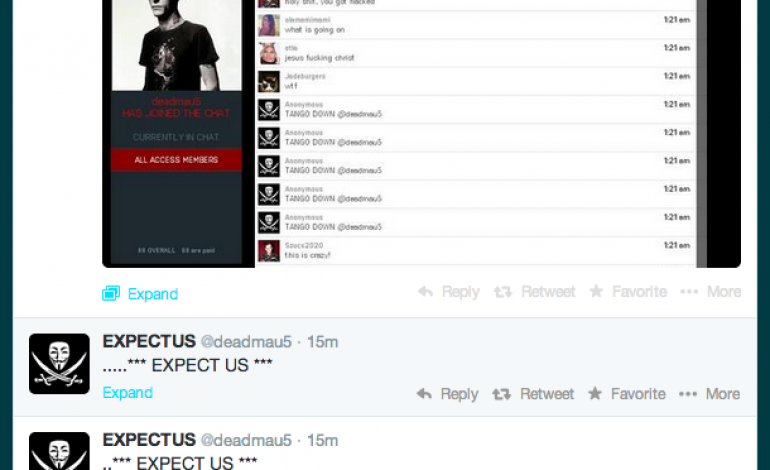Click Reply arrow on first EXPECT US tweet
This screenshot has width=770, height=470.
click(x=424, y=394)
